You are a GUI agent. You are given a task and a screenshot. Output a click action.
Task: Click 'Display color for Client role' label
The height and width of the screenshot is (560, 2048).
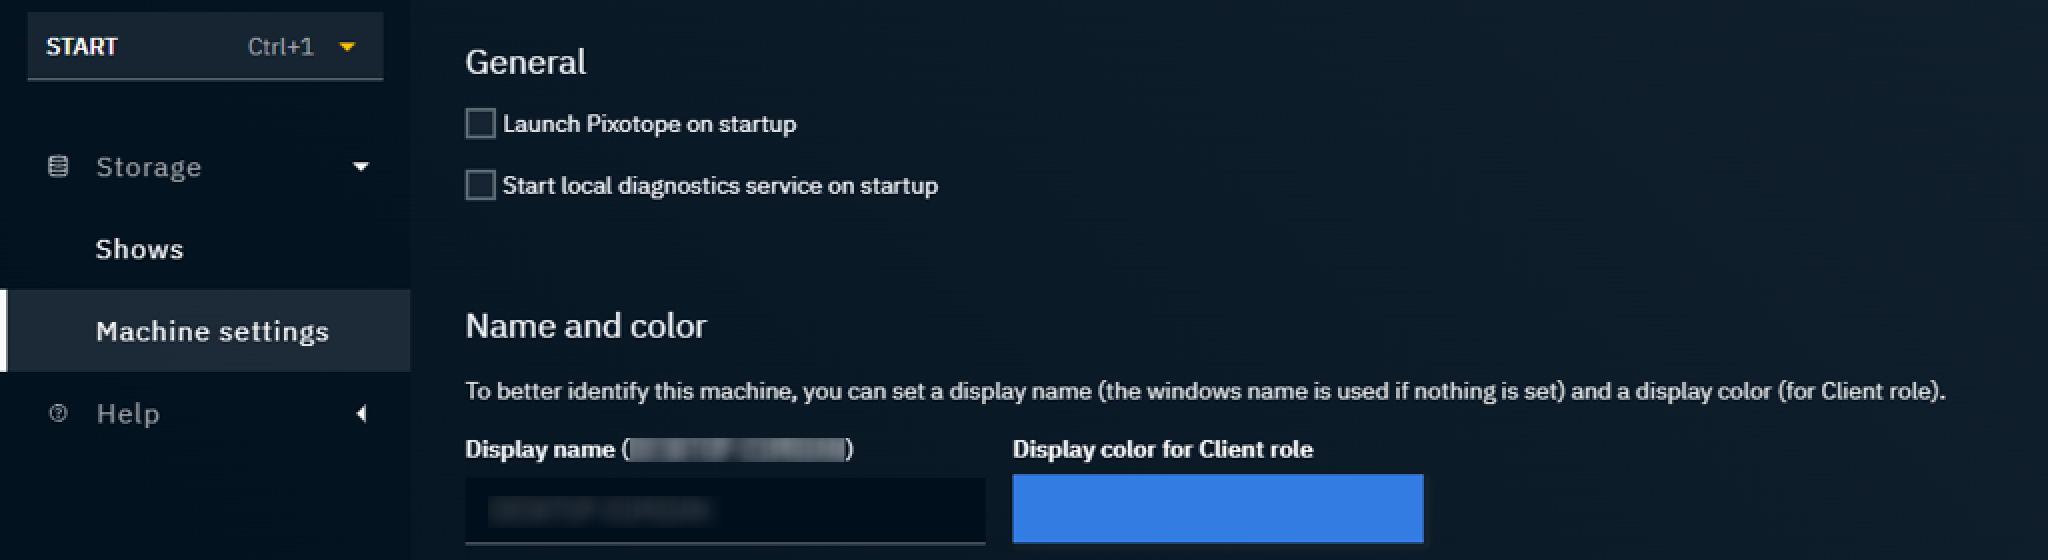(1162, 449)
